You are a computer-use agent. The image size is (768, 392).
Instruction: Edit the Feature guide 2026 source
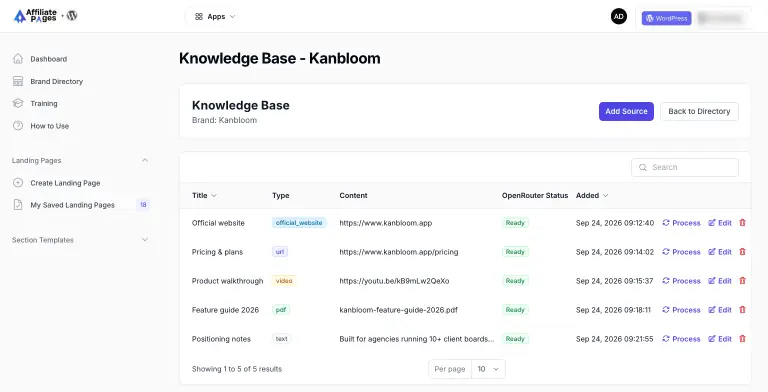720,310
